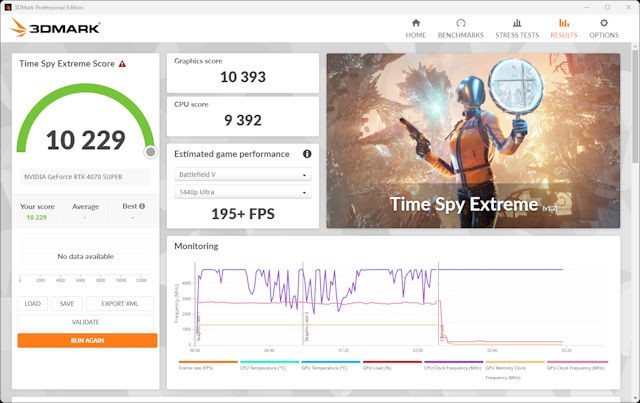Click the green Your score value 10 229
The image size is (640, 403).
point(36,217)
